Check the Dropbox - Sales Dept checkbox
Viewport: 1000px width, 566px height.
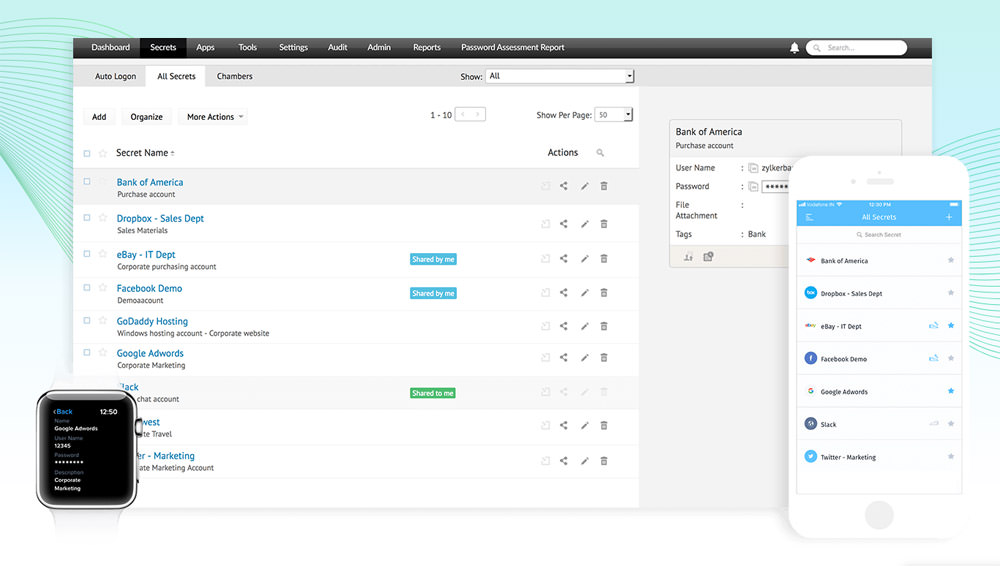[x=87, y=218]
